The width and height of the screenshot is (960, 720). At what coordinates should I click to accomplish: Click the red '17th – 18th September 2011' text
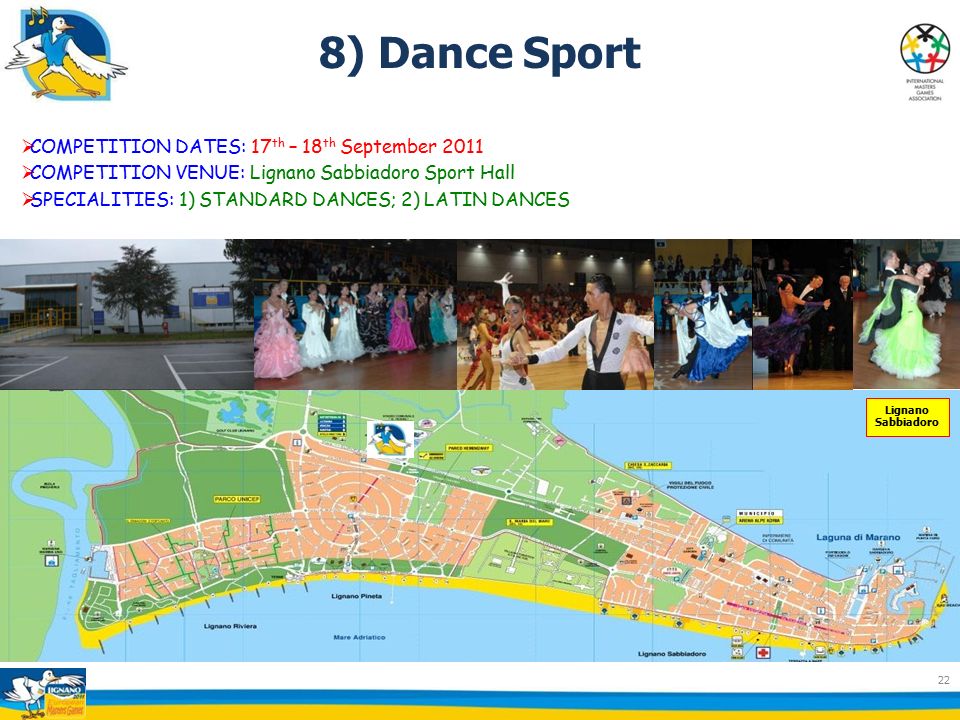click(367, 146)
